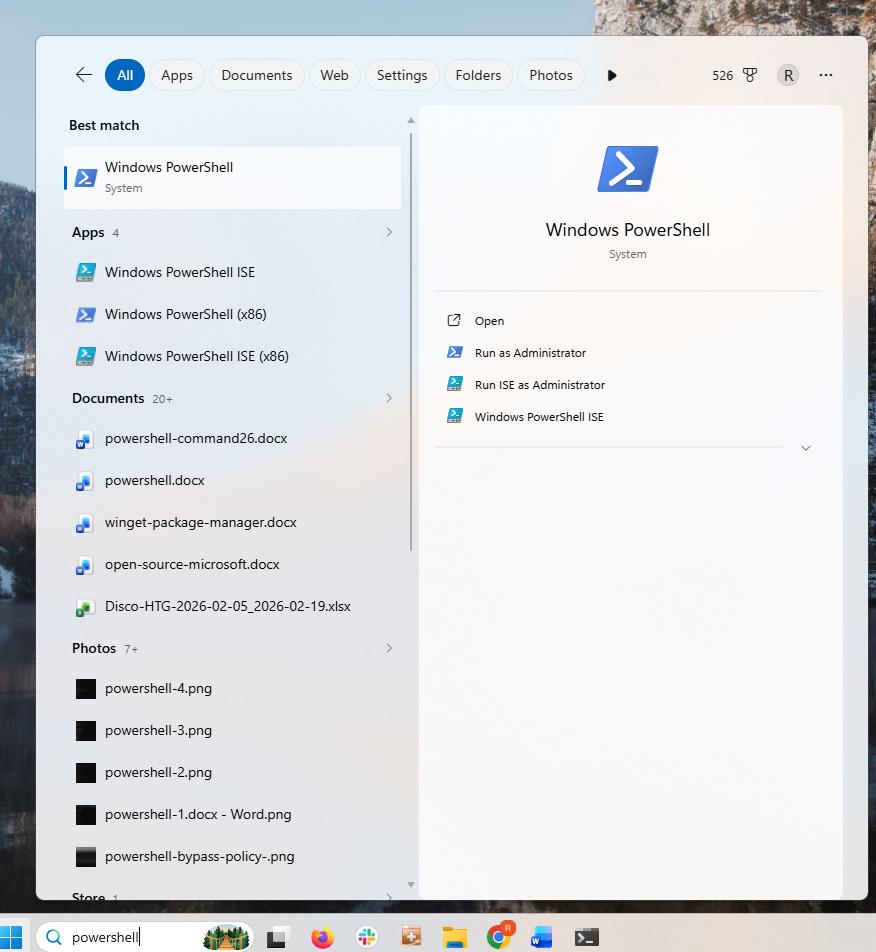Go back with the left arrow icon
This screenshot has height=952, width=876.
click(84, 75)
